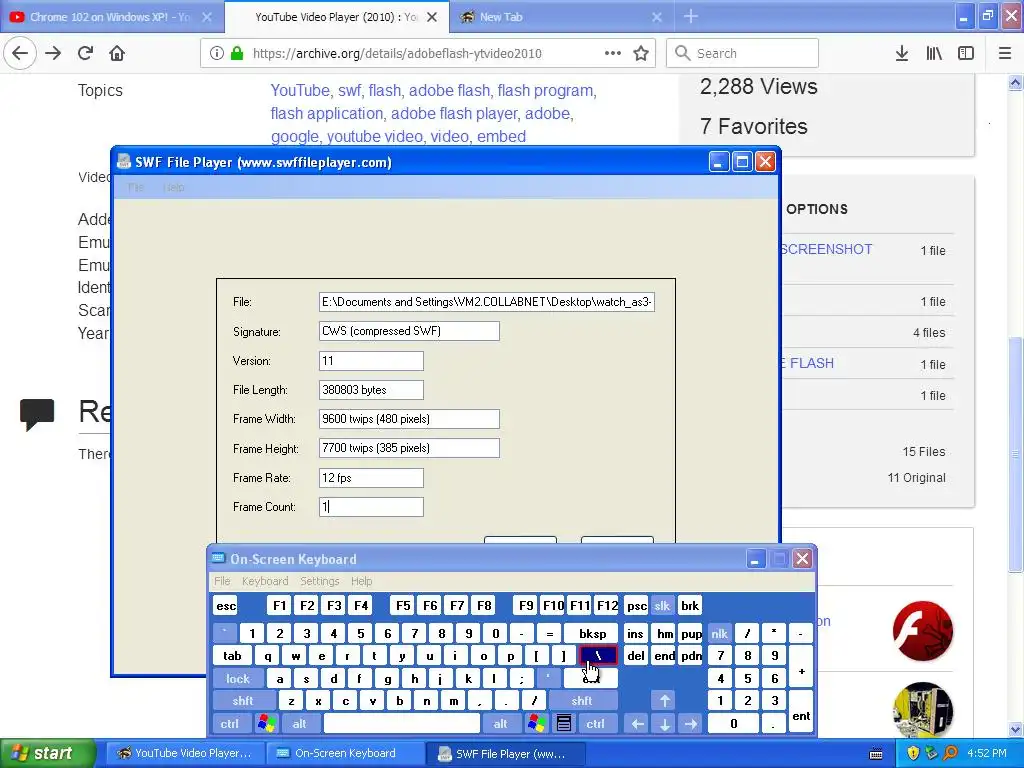This screenshot has height=768, width=1024.
Task: Click the del key on On-Screen Keyboard
Action: coord(636,656)
